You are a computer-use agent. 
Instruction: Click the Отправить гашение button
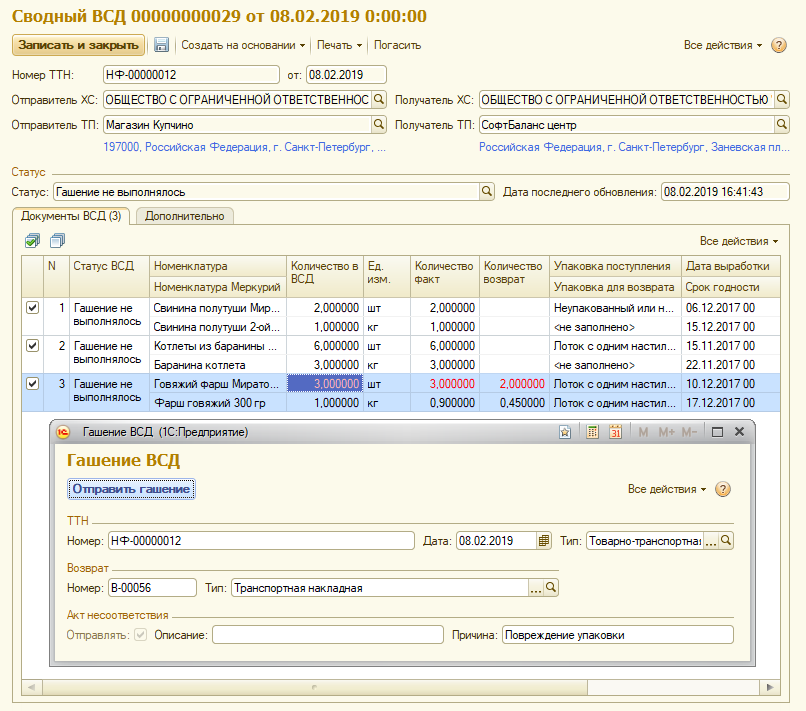131,489
